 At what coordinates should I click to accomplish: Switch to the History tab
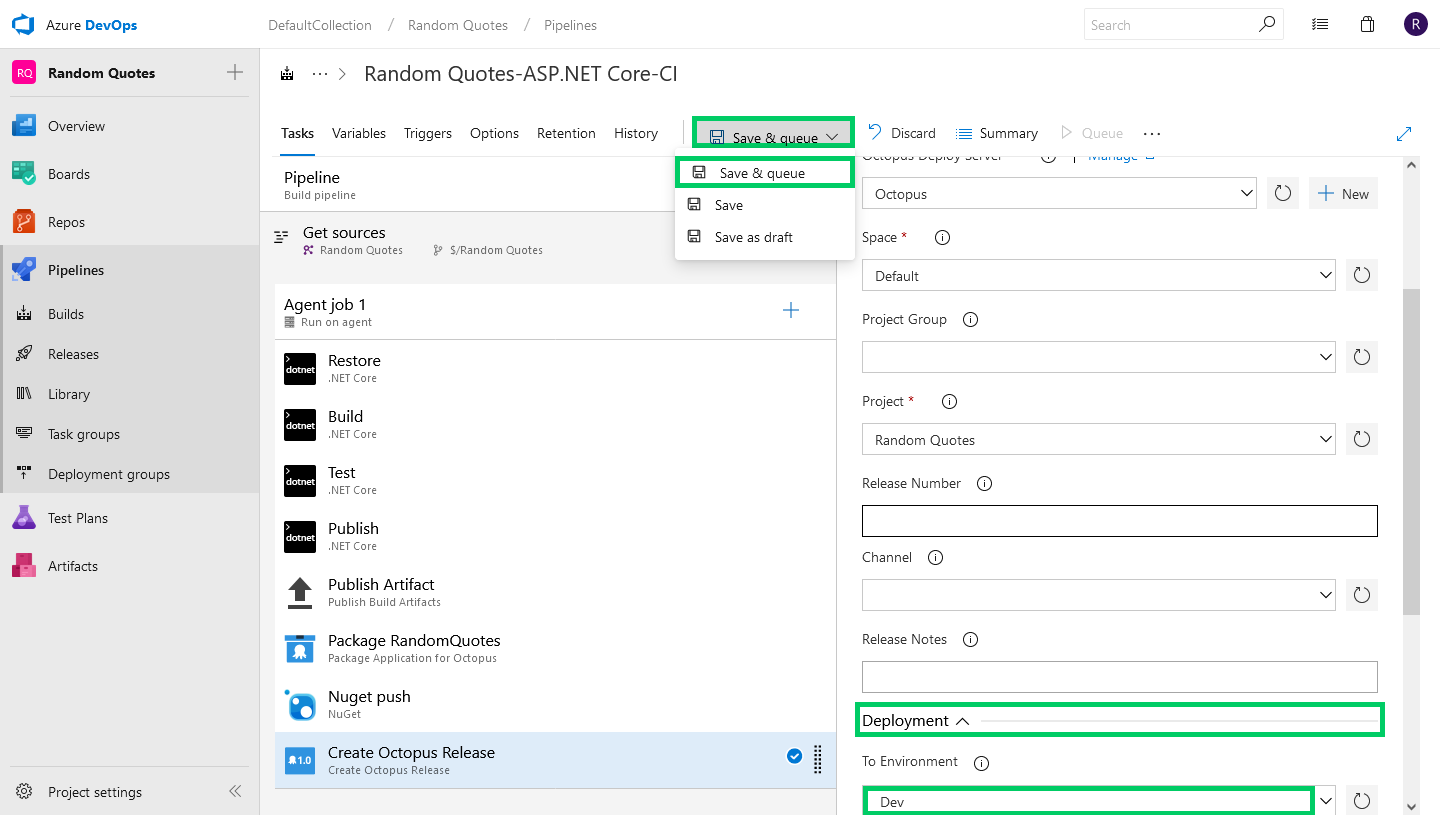tap(636, 133)
